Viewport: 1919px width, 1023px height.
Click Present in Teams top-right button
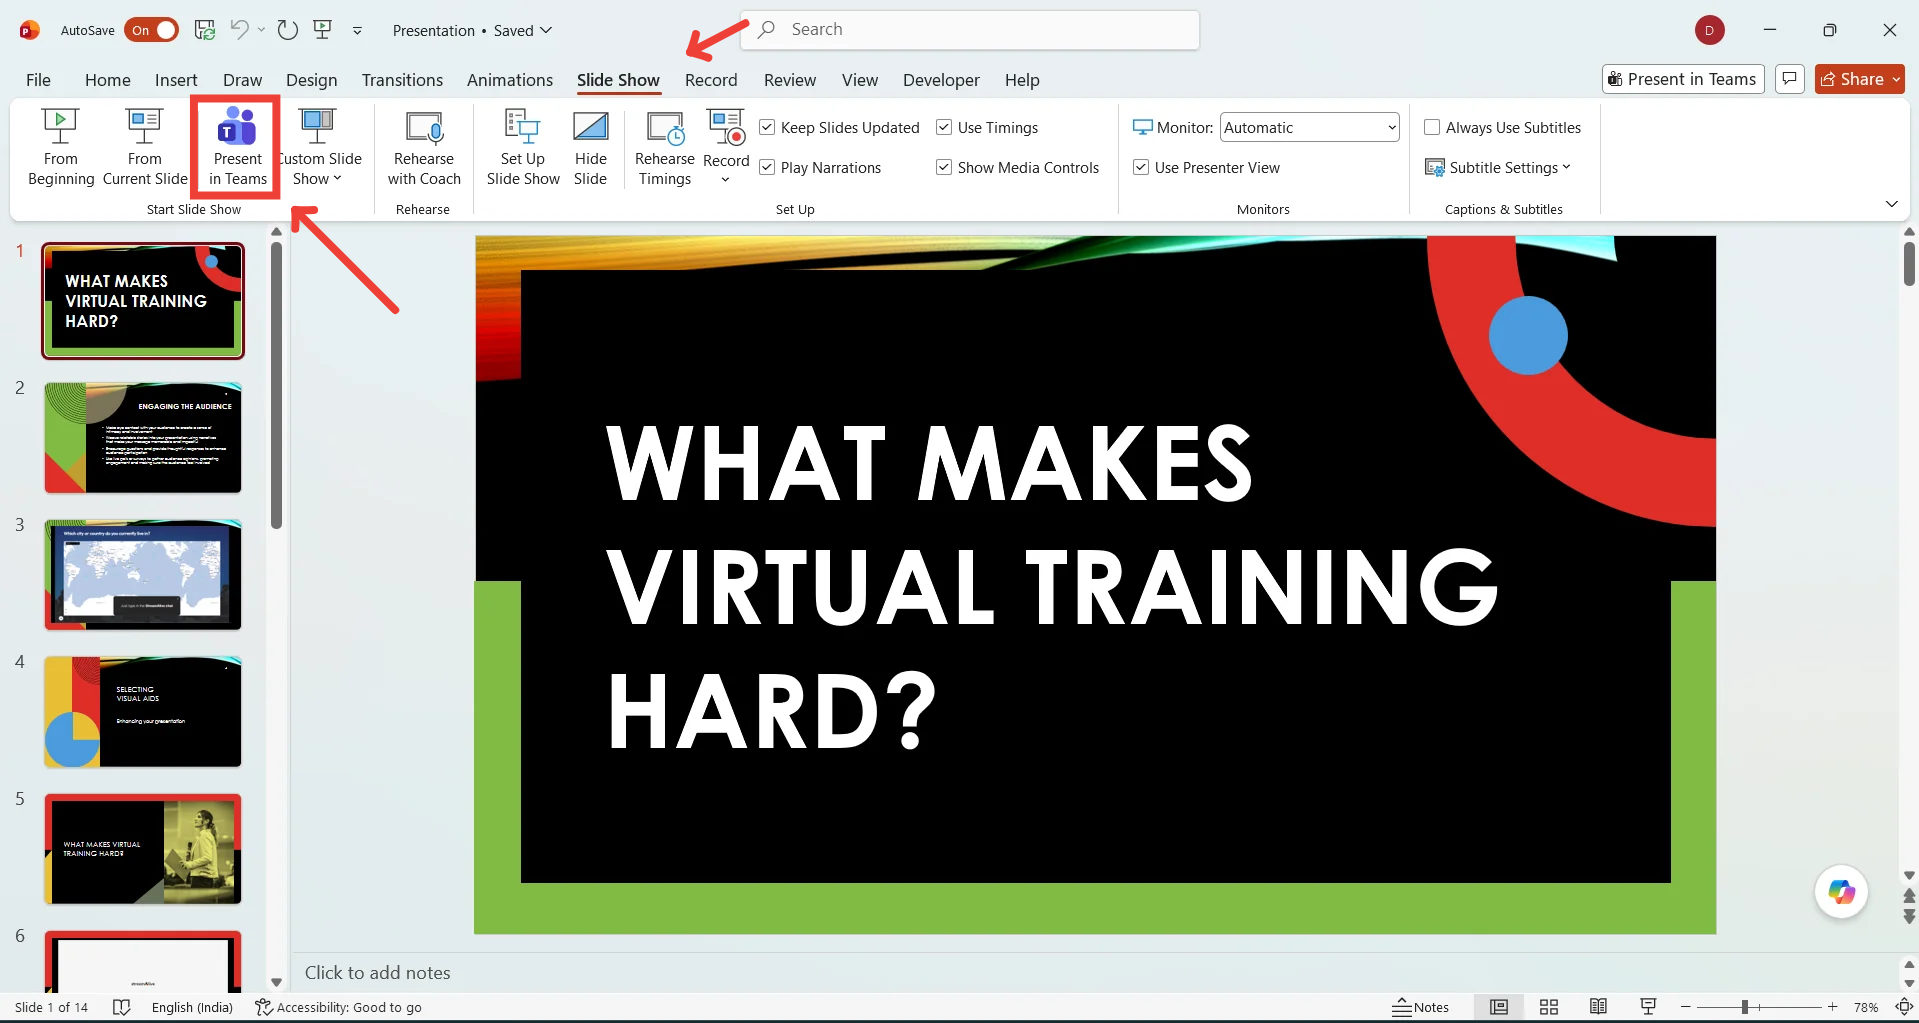(x=1683, y=79)
